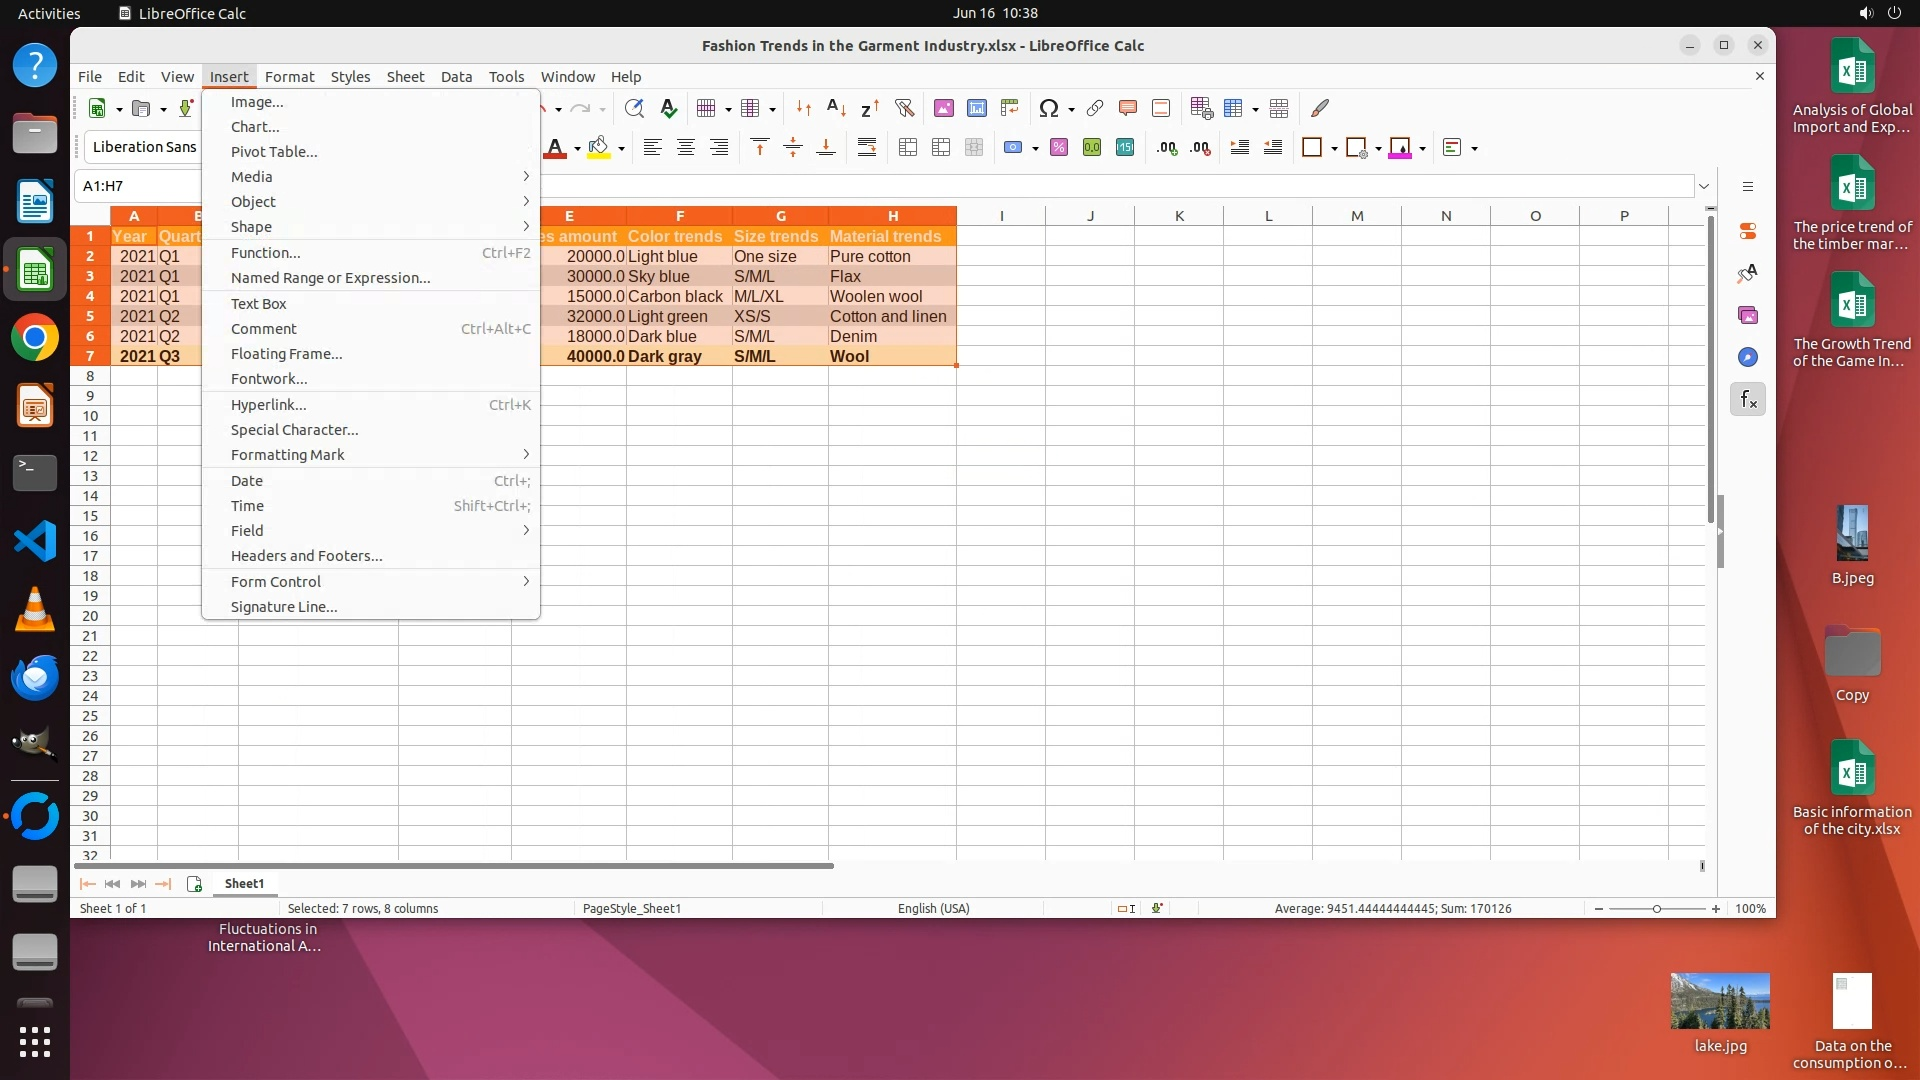The image size is (1920, 1080).
Task: Toggle the AutoFilter funnel button
Action: [904, 108]
